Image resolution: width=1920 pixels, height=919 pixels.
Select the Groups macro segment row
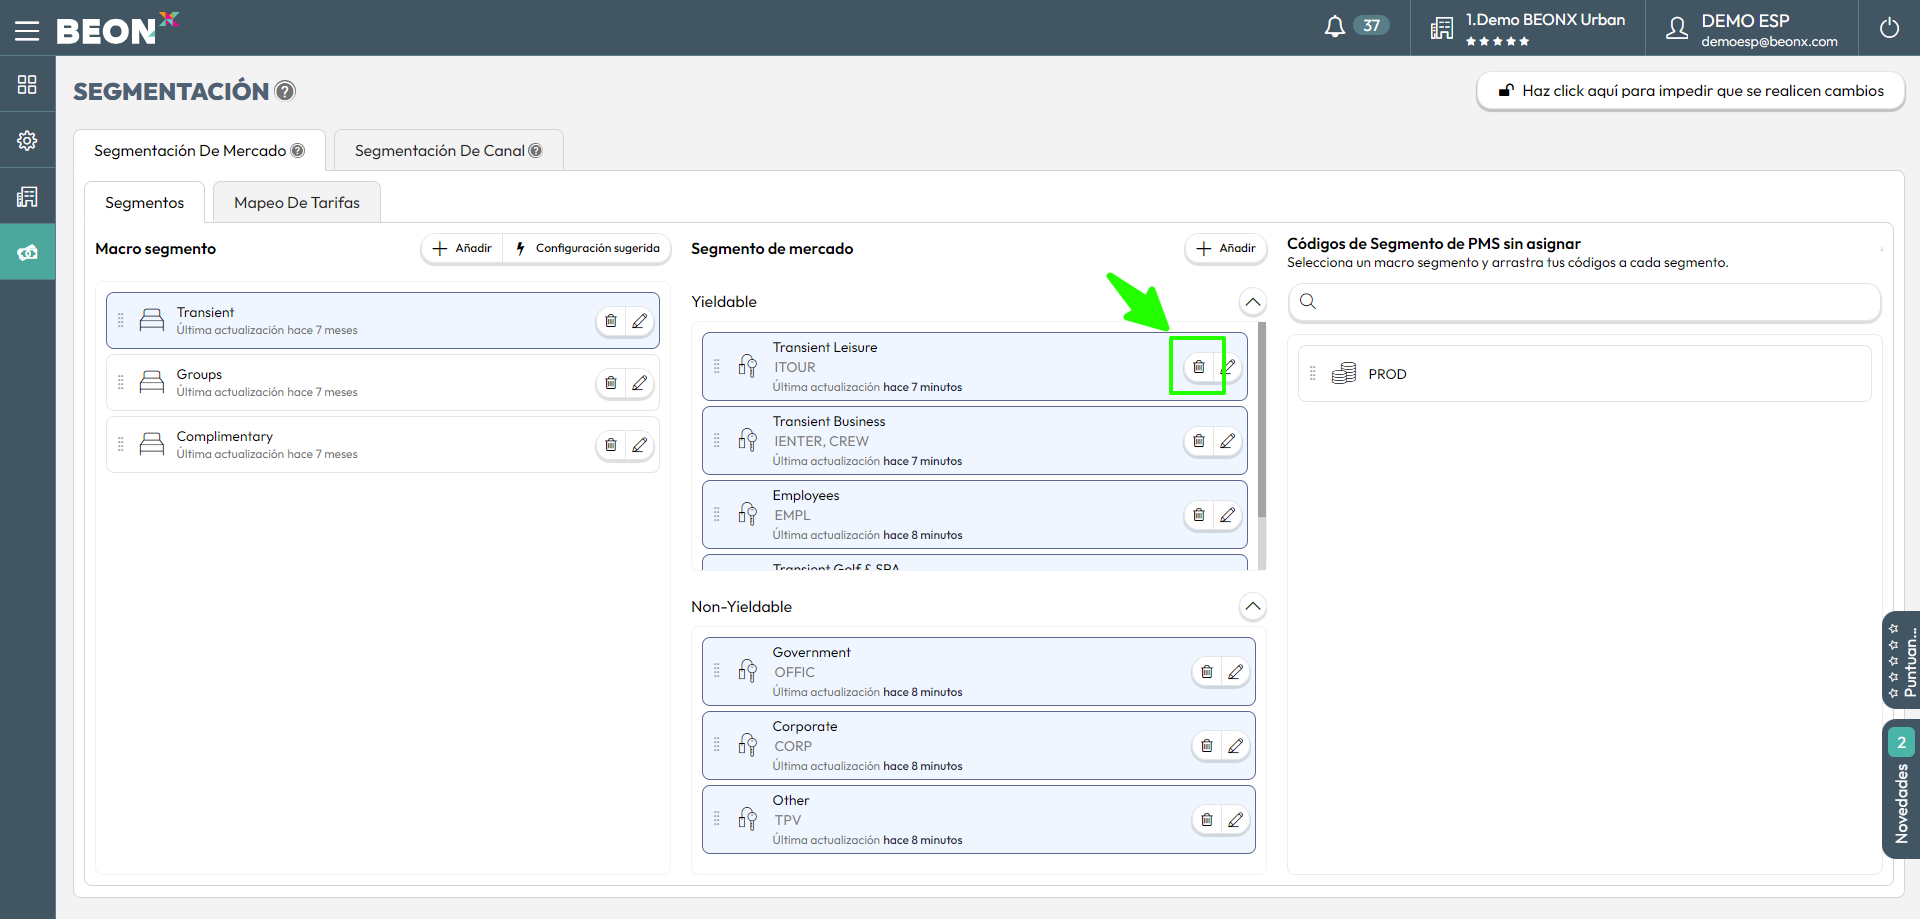coord(383,383)
